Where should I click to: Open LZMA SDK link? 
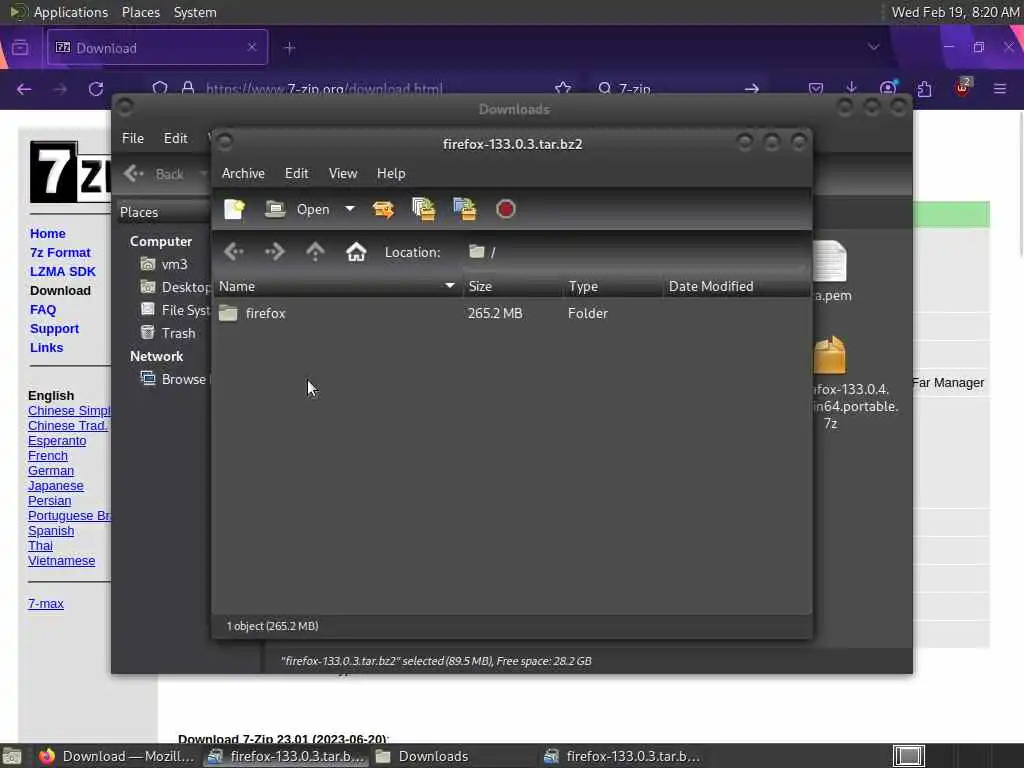(x=63, y=271)
